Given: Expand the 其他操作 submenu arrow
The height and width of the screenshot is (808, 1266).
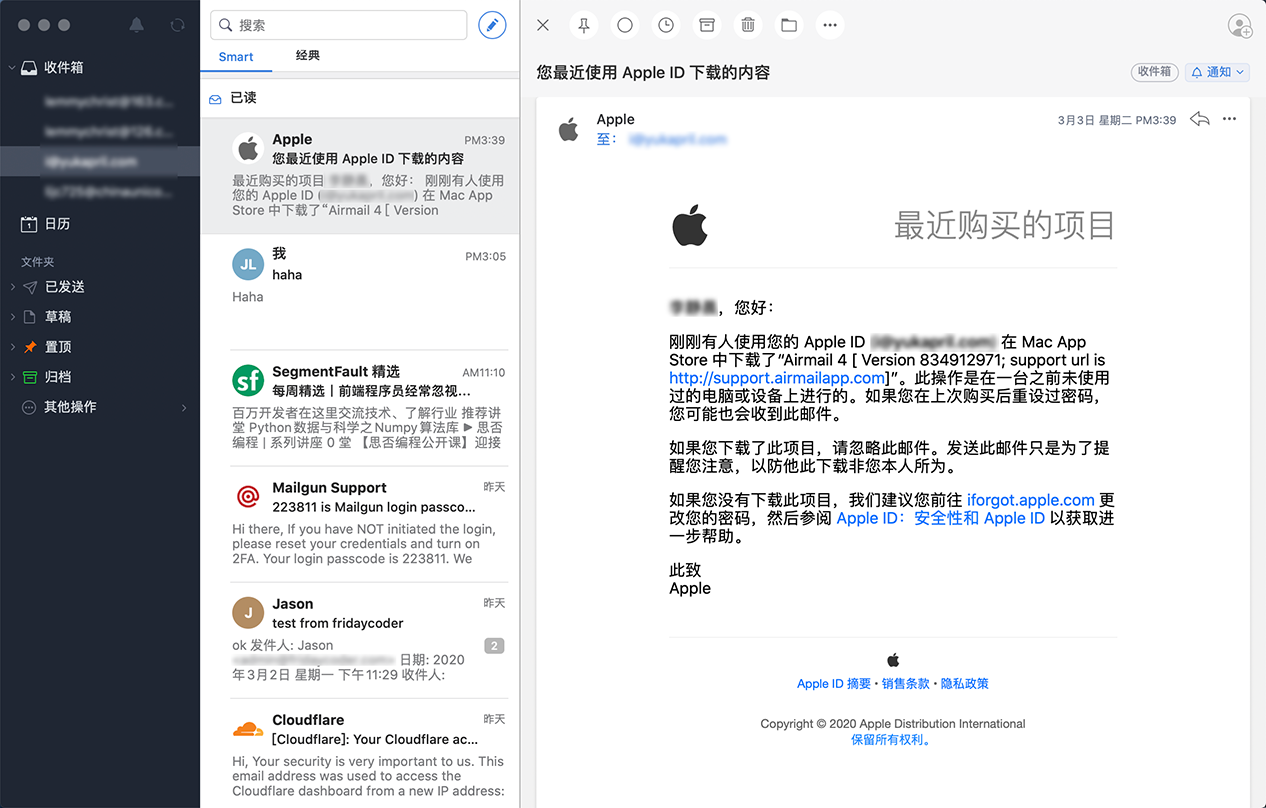Looking at the screenshot, I should click(x=184, y=407).
